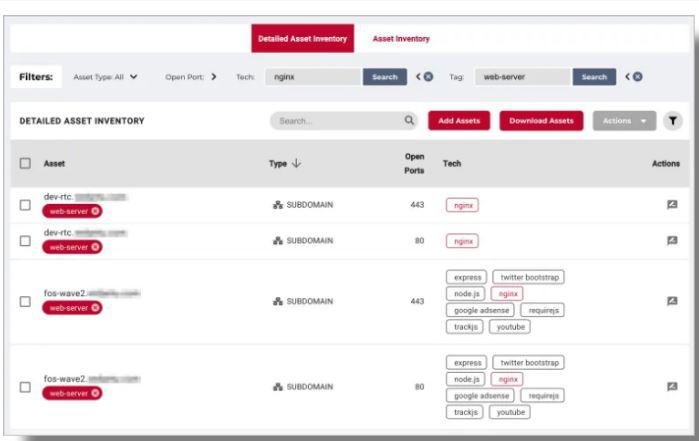This screenshot has width=699, height=441.
Task: Click nginx tech tag in dev-rtc 443 row
Action: point(462,205)
